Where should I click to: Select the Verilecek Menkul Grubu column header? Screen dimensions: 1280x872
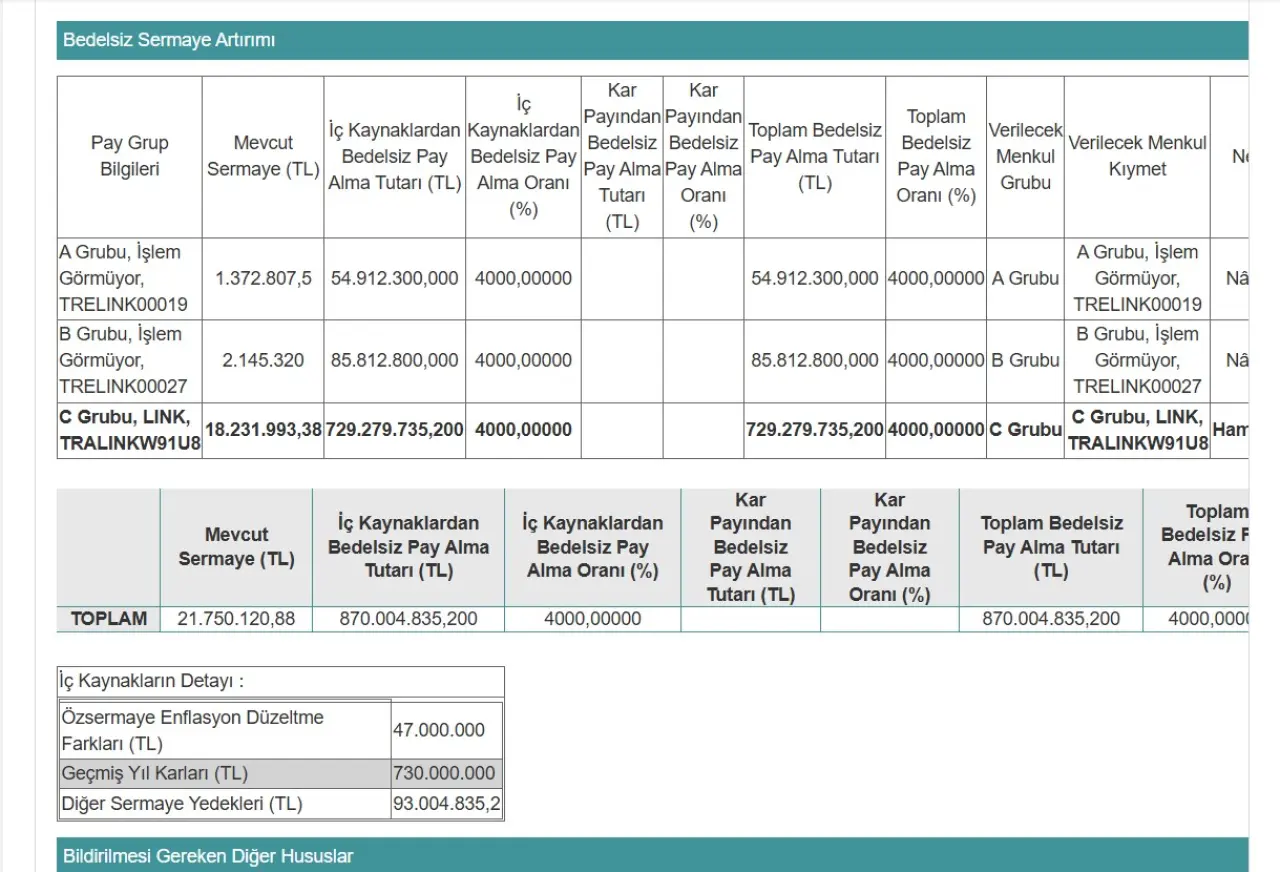[x=1025, y=156]
